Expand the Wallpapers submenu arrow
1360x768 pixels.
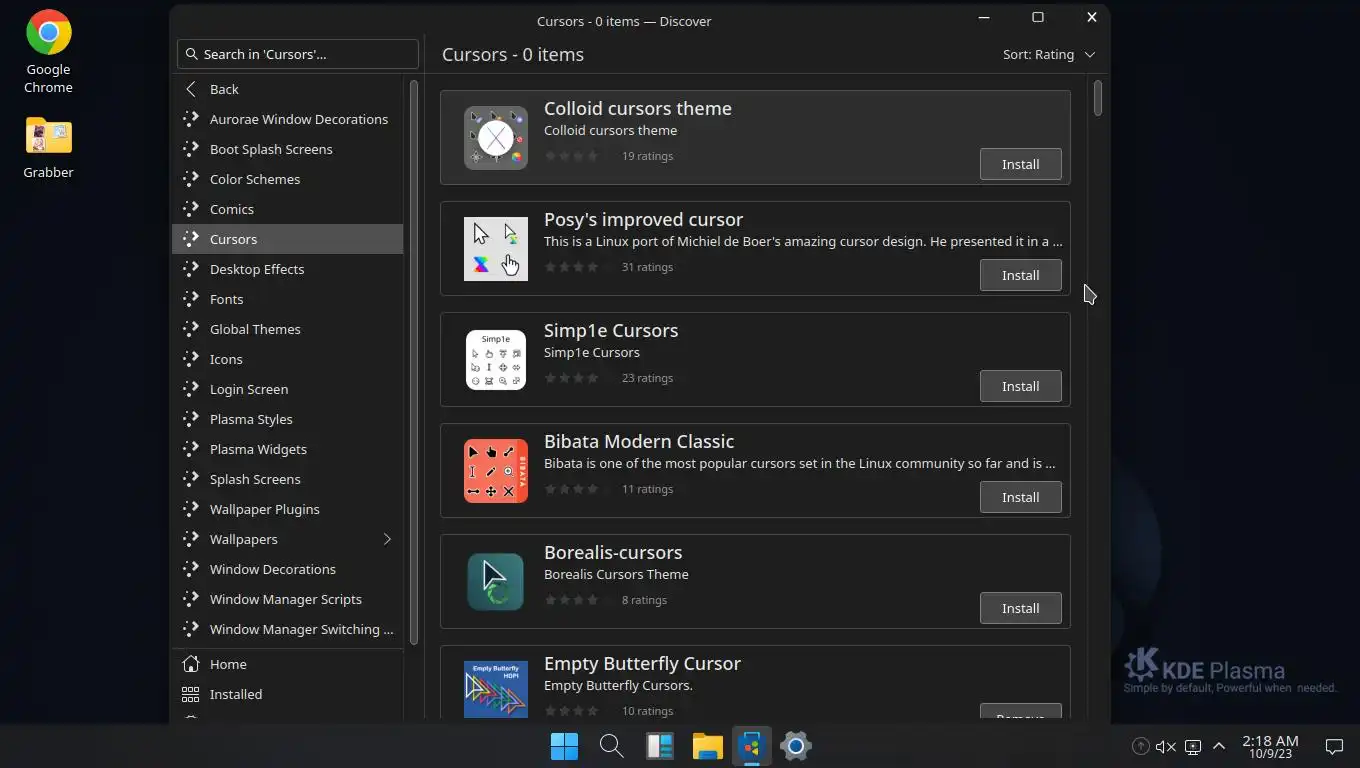coord(387,539)
